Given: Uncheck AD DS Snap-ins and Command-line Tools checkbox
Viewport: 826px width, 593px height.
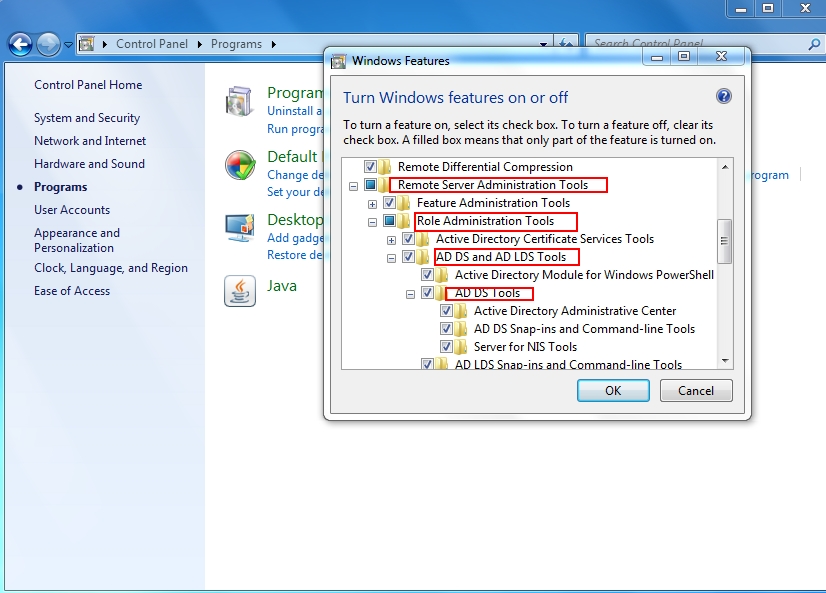Looking at the screenshot, I should point(446,329).
